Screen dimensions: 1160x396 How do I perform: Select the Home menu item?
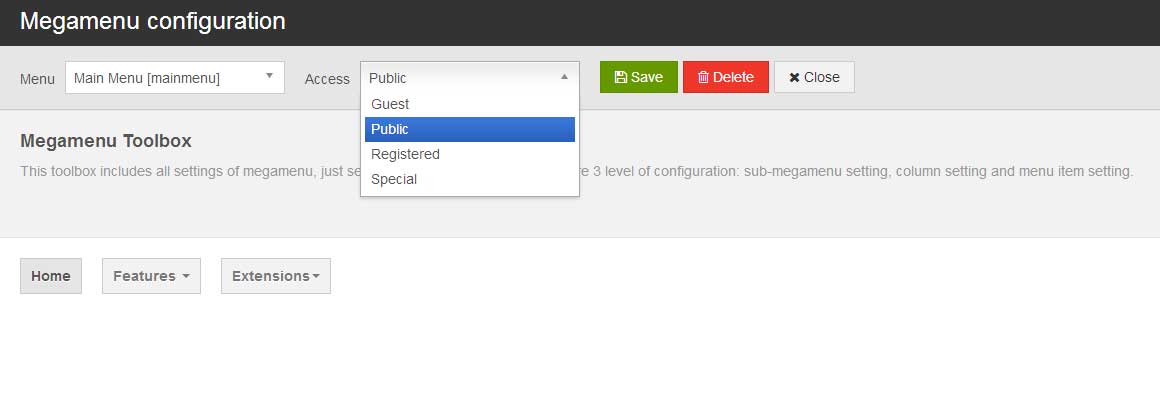[x=51, y=276]
